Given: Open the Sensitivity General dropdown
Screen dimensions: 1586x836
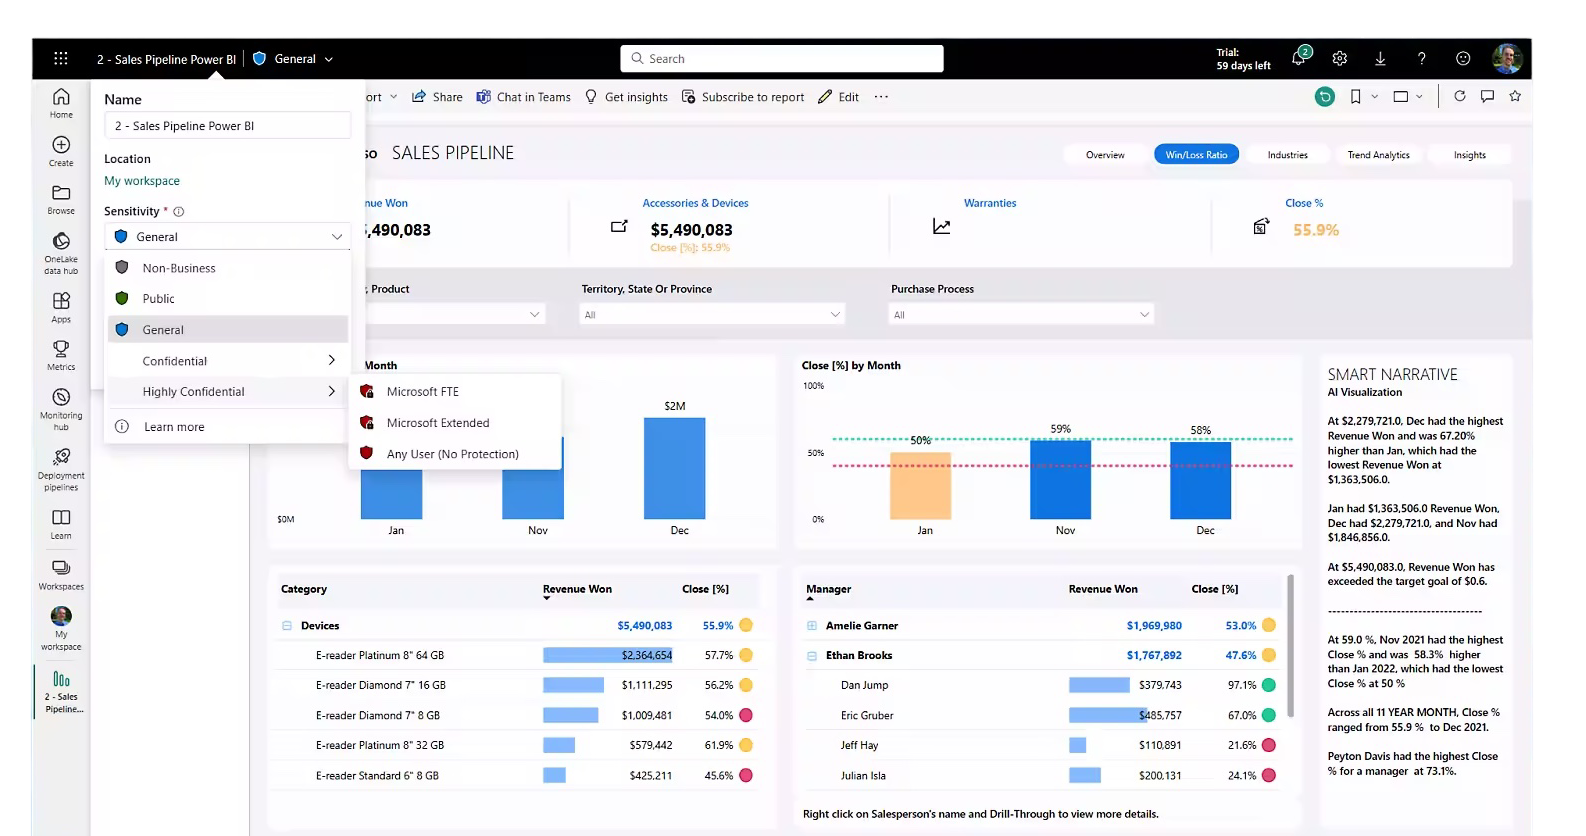Looking at the screenshot, I should (x=227, y=237).
